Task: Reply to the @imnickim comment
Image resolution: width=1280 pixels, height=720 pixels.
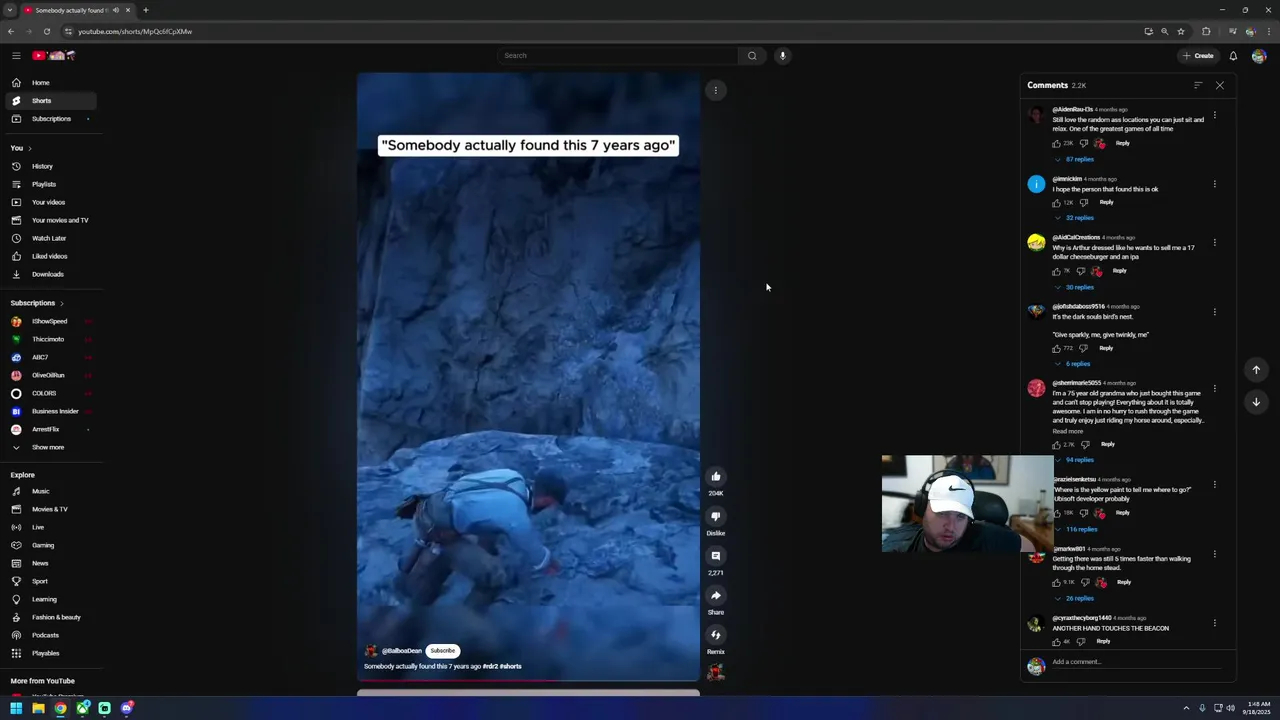Action: tap(1106, 202)
